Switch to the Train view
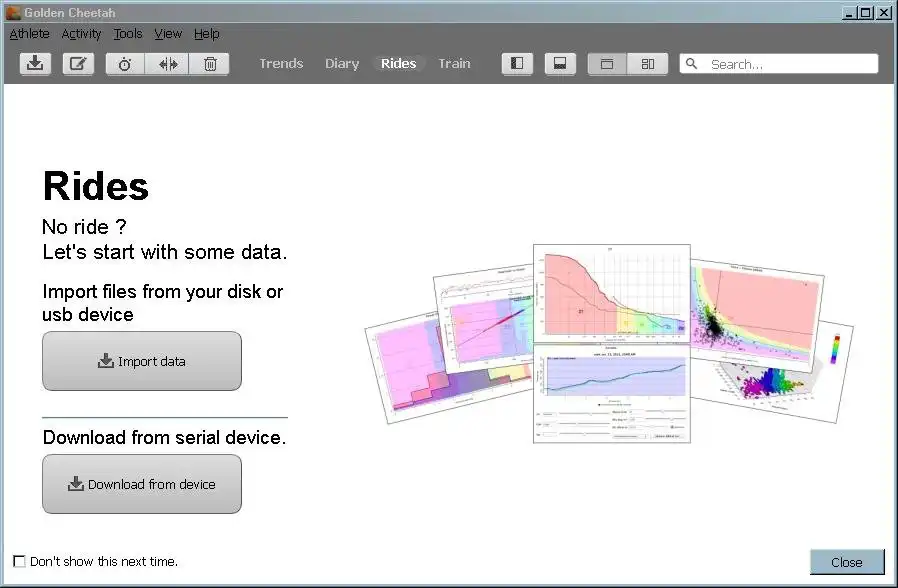 click(454, 64)
